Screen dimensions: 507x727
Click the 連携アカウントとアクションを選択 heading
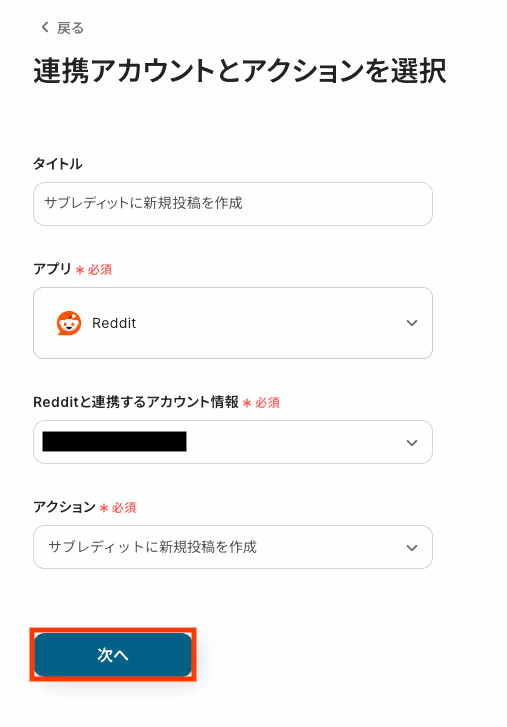click(240, 71)
